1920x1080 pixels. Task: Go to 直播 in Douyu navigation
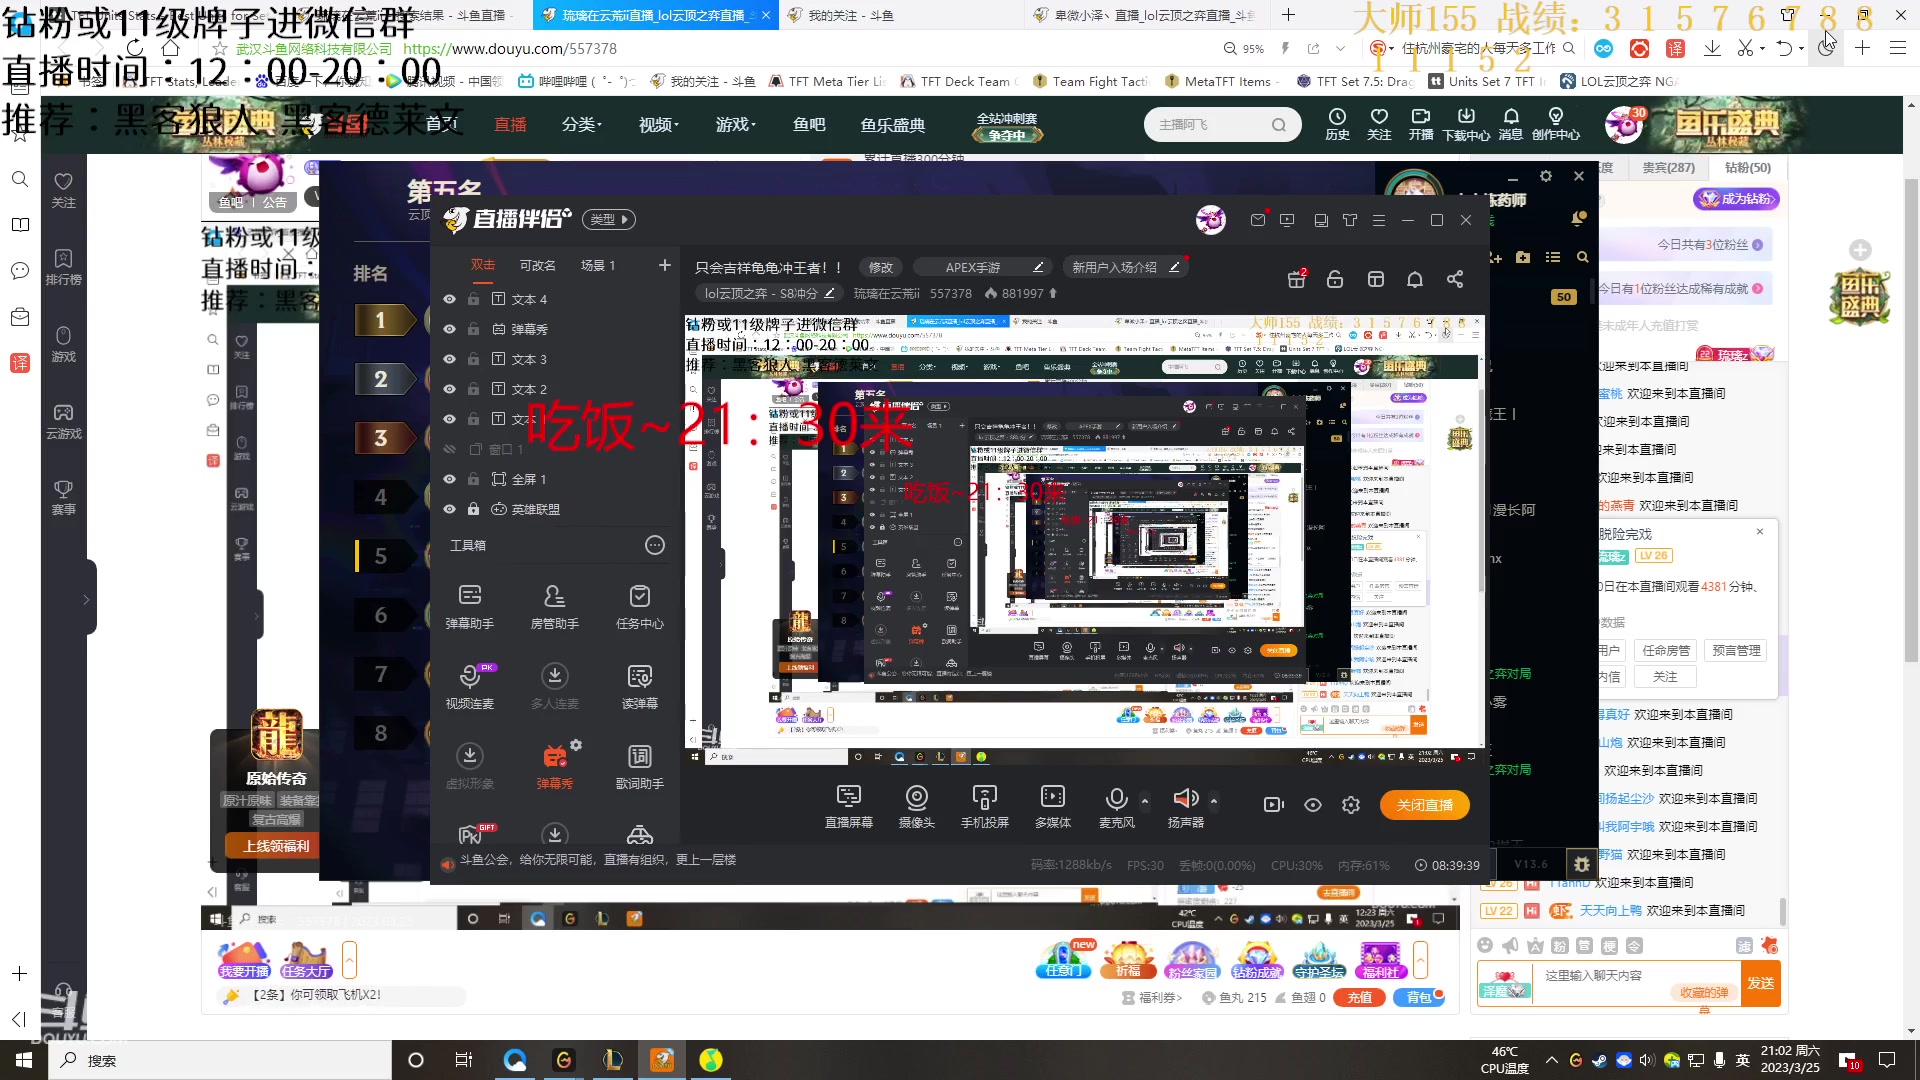(510, 125)
